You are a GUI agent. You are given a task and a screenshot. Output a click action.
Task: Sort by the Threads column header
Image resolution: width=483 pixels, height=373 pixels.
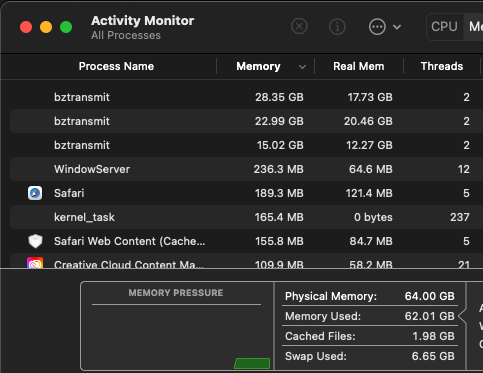tap(442, 66)
